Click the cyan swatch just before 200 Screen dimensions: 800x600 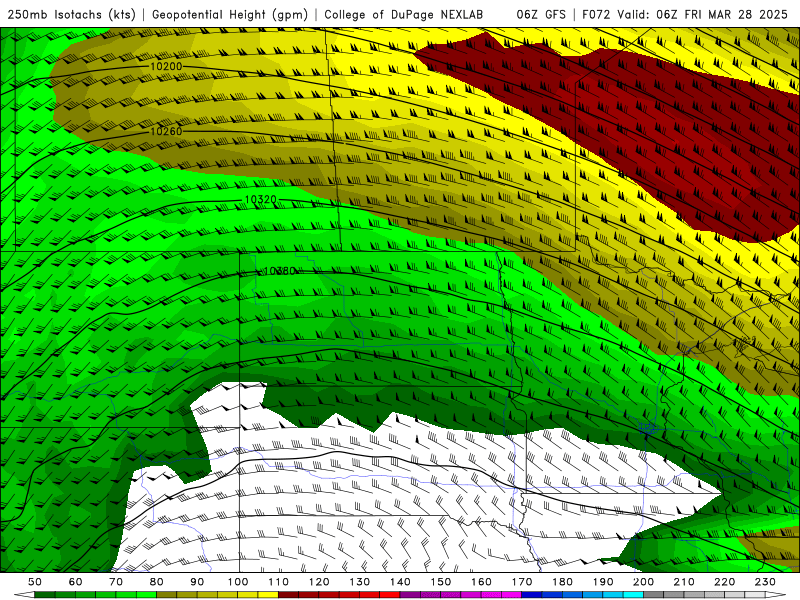pos(633,595)
